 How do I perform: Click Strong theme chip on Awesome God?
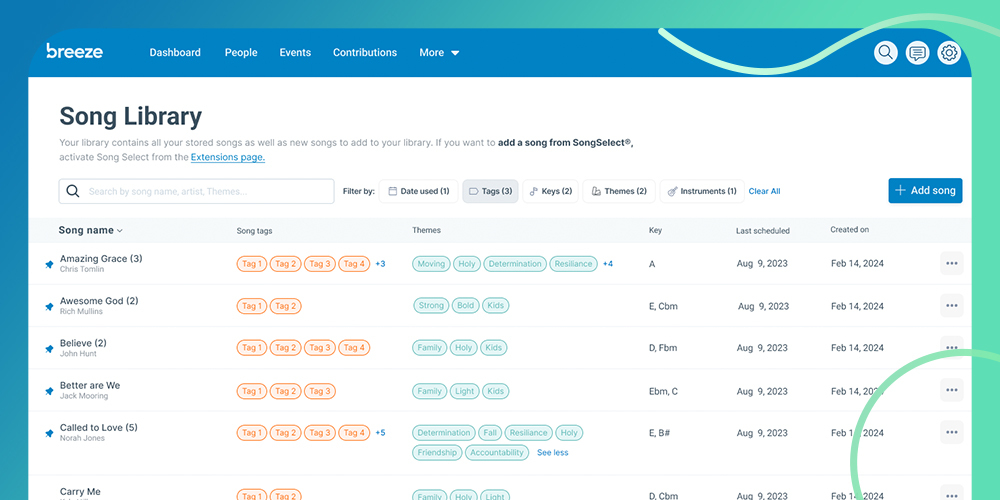click(430, 305)
